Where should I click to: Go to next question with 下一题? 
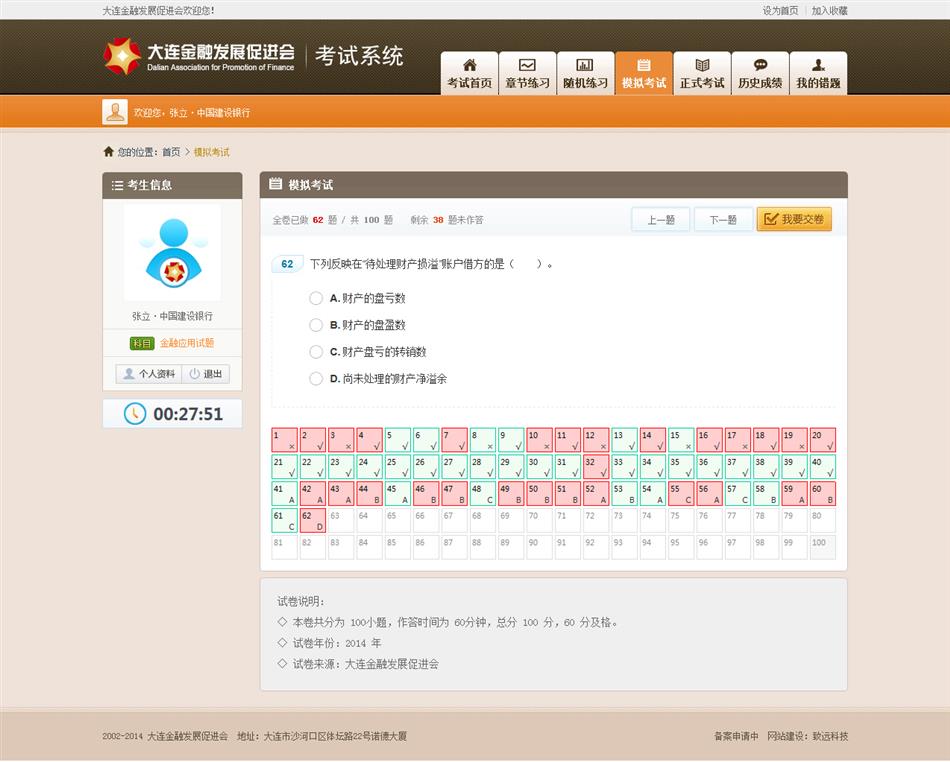722,220
